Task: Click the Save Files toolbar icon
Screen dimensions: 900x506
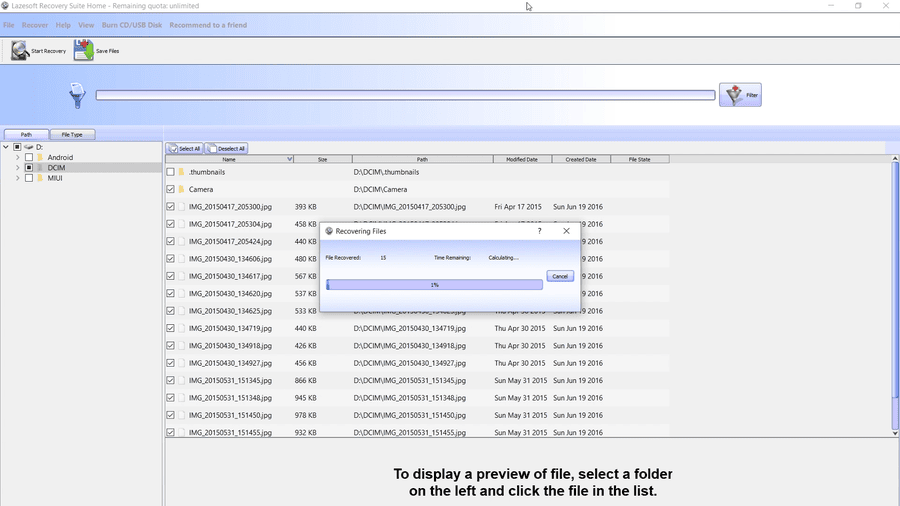Action: pos(83,50)
